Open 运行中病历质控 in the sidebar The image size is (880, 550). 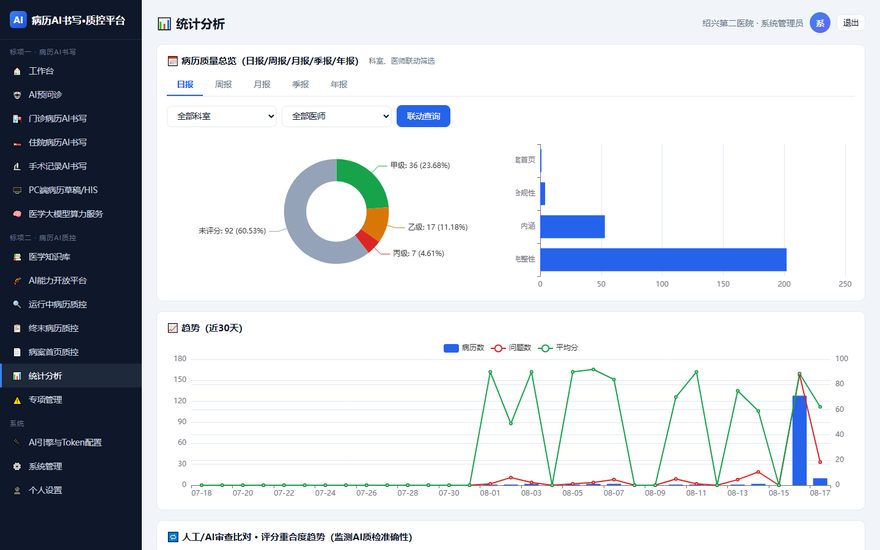71,304
